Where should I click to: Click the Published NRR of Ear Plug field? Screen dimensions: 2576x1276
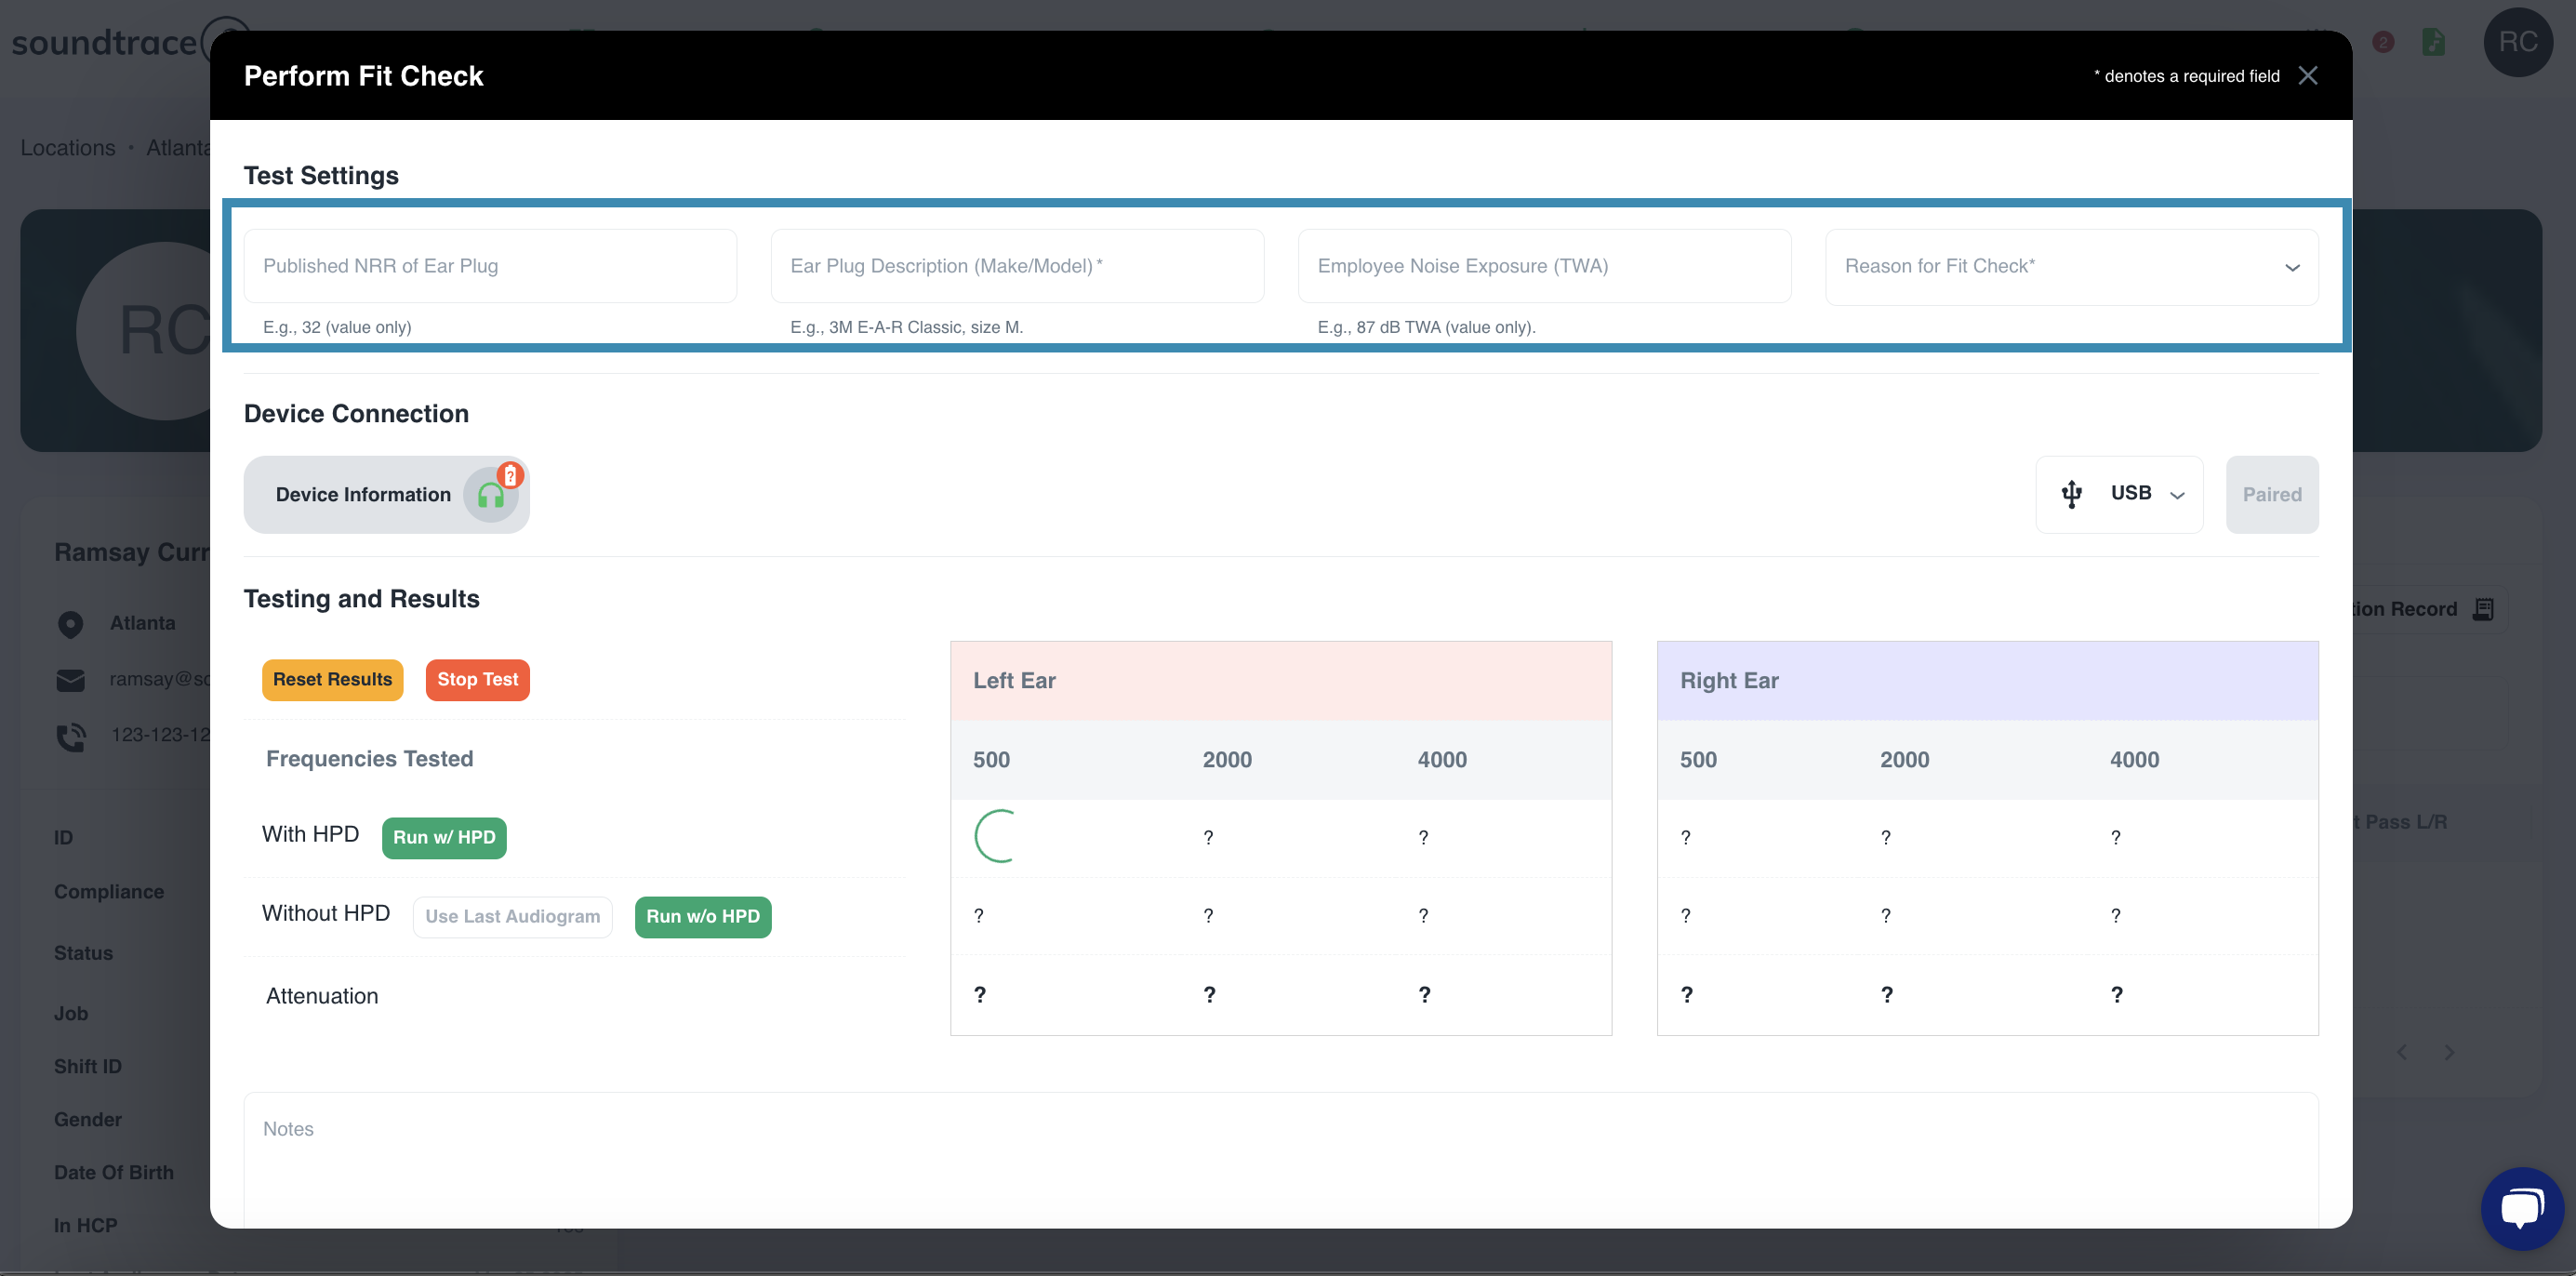pos(490,266)
